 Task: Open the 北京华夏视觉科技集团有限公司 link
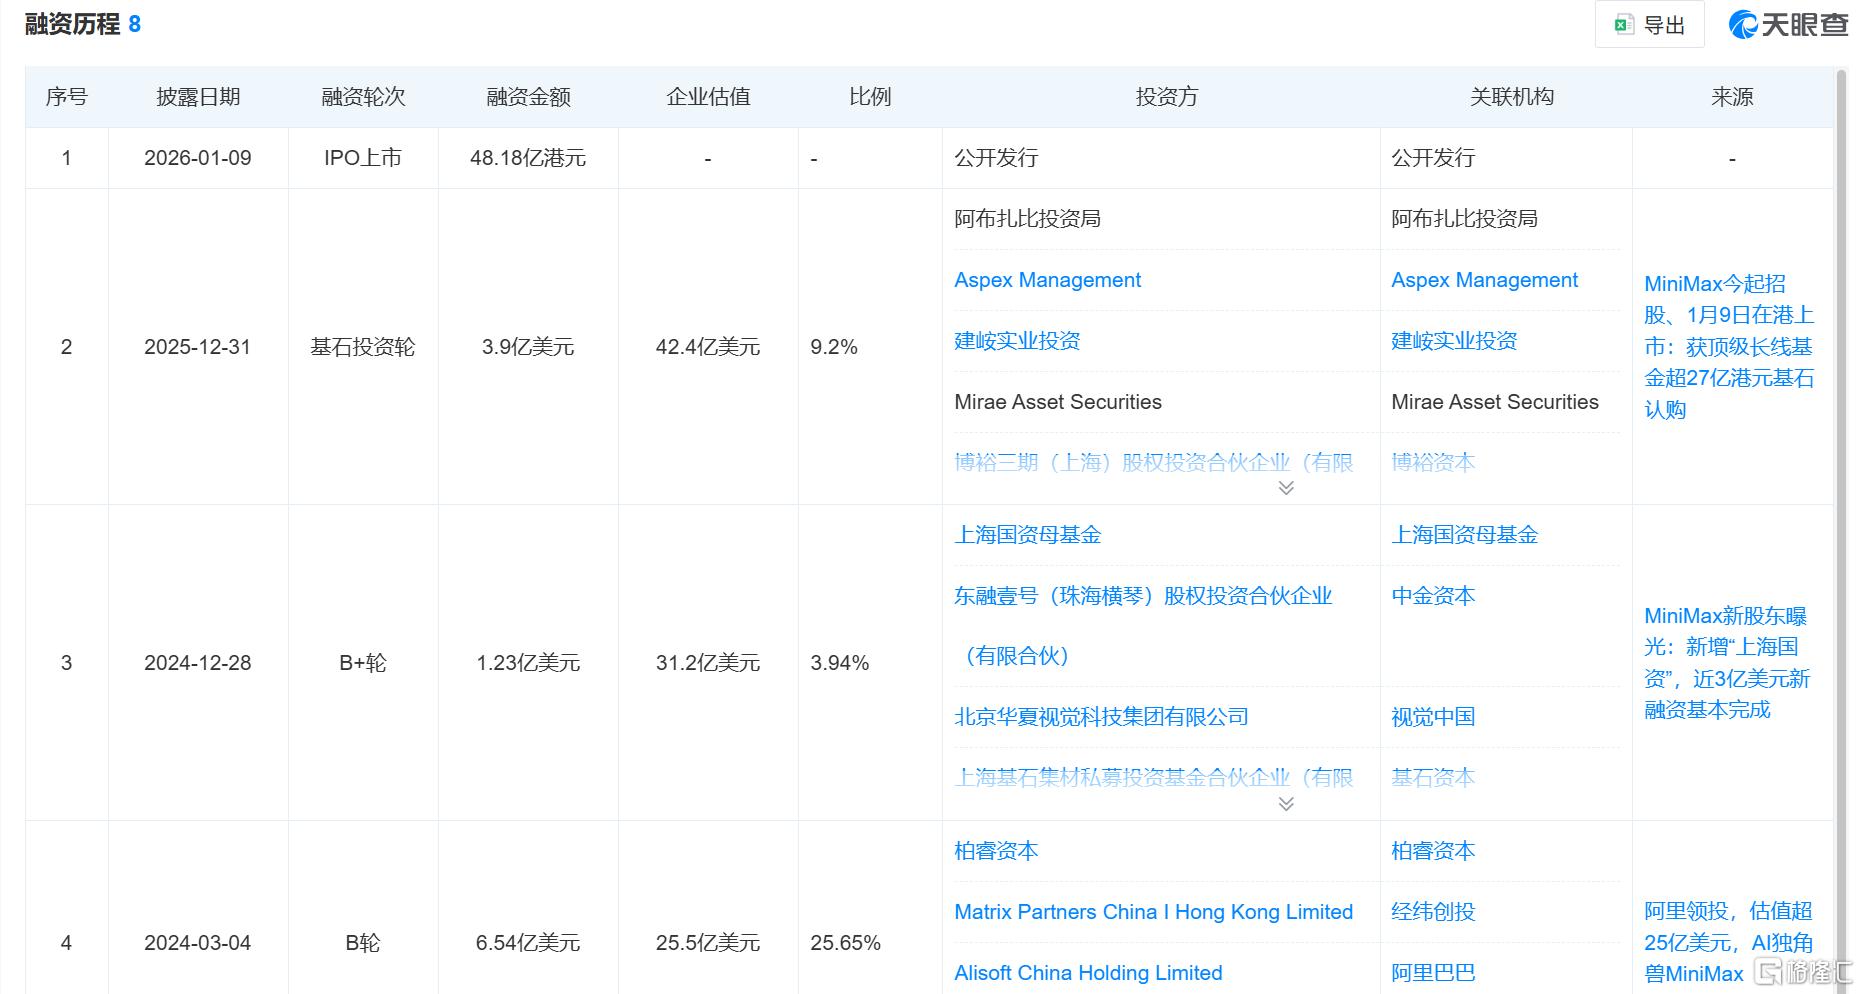click(1101, 717)
